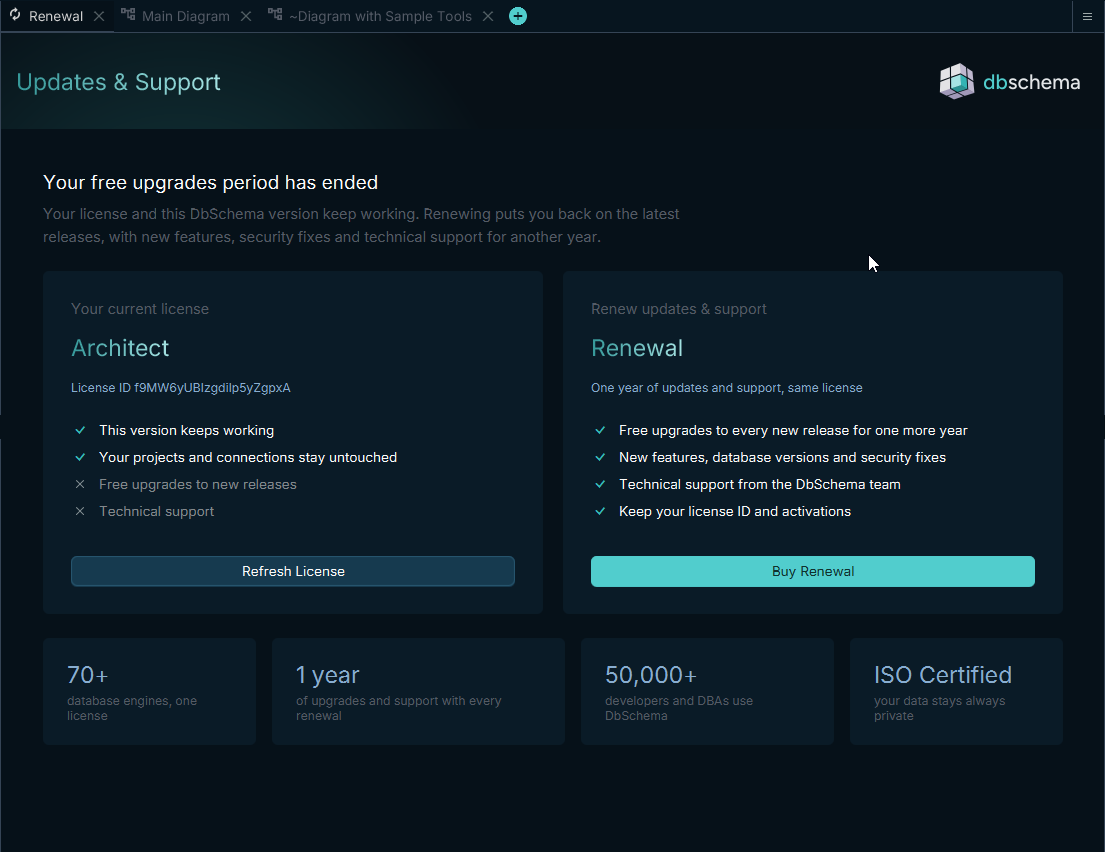Close the ~Diagram with Sample Tools tab

488,16
